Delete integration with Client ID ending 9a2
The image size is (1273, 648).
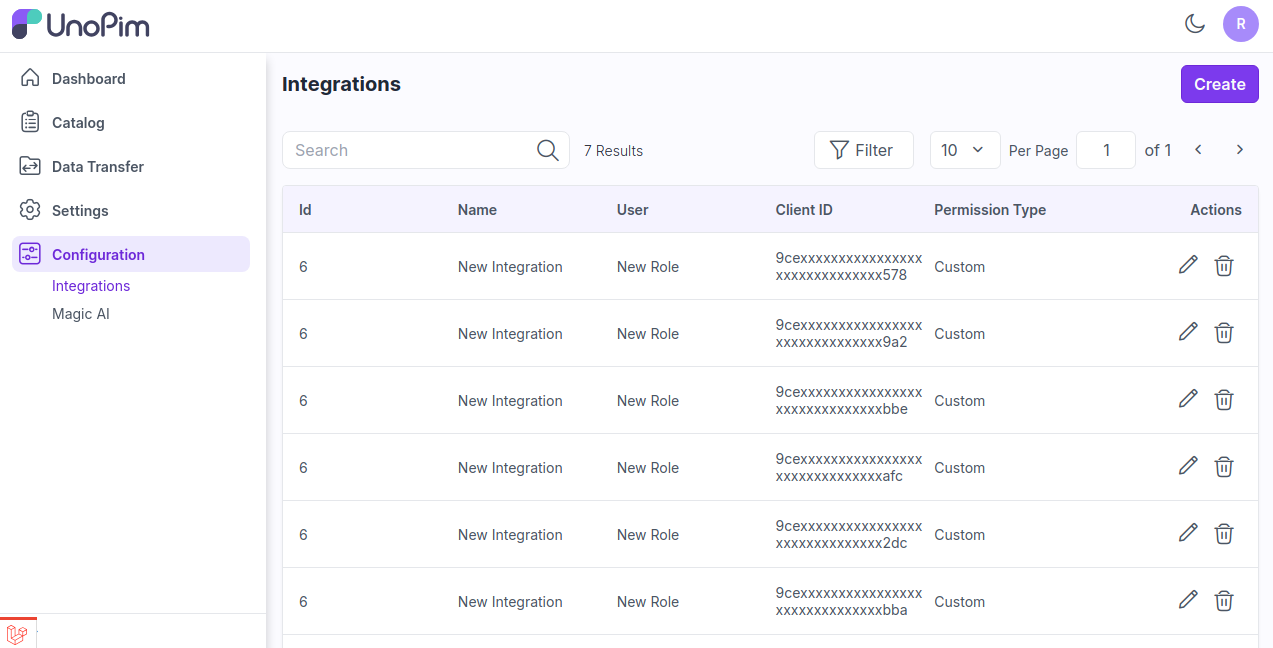(1223, 333)
